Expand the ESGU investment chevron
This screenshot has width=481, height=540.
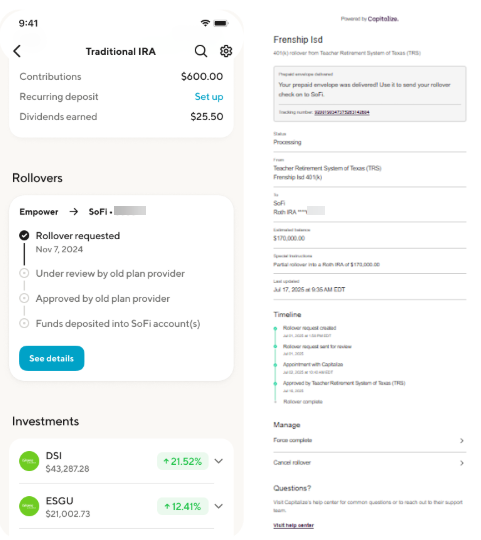219,506
